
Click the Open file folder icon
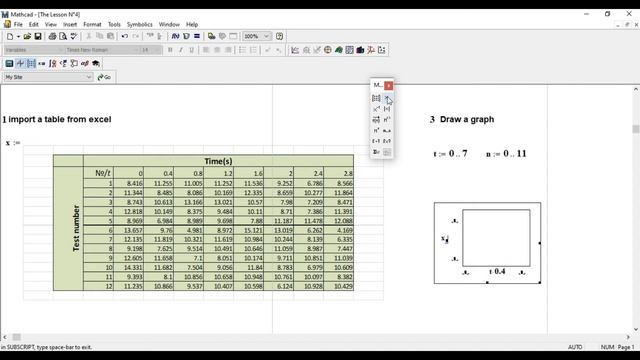tap(27, 36)
